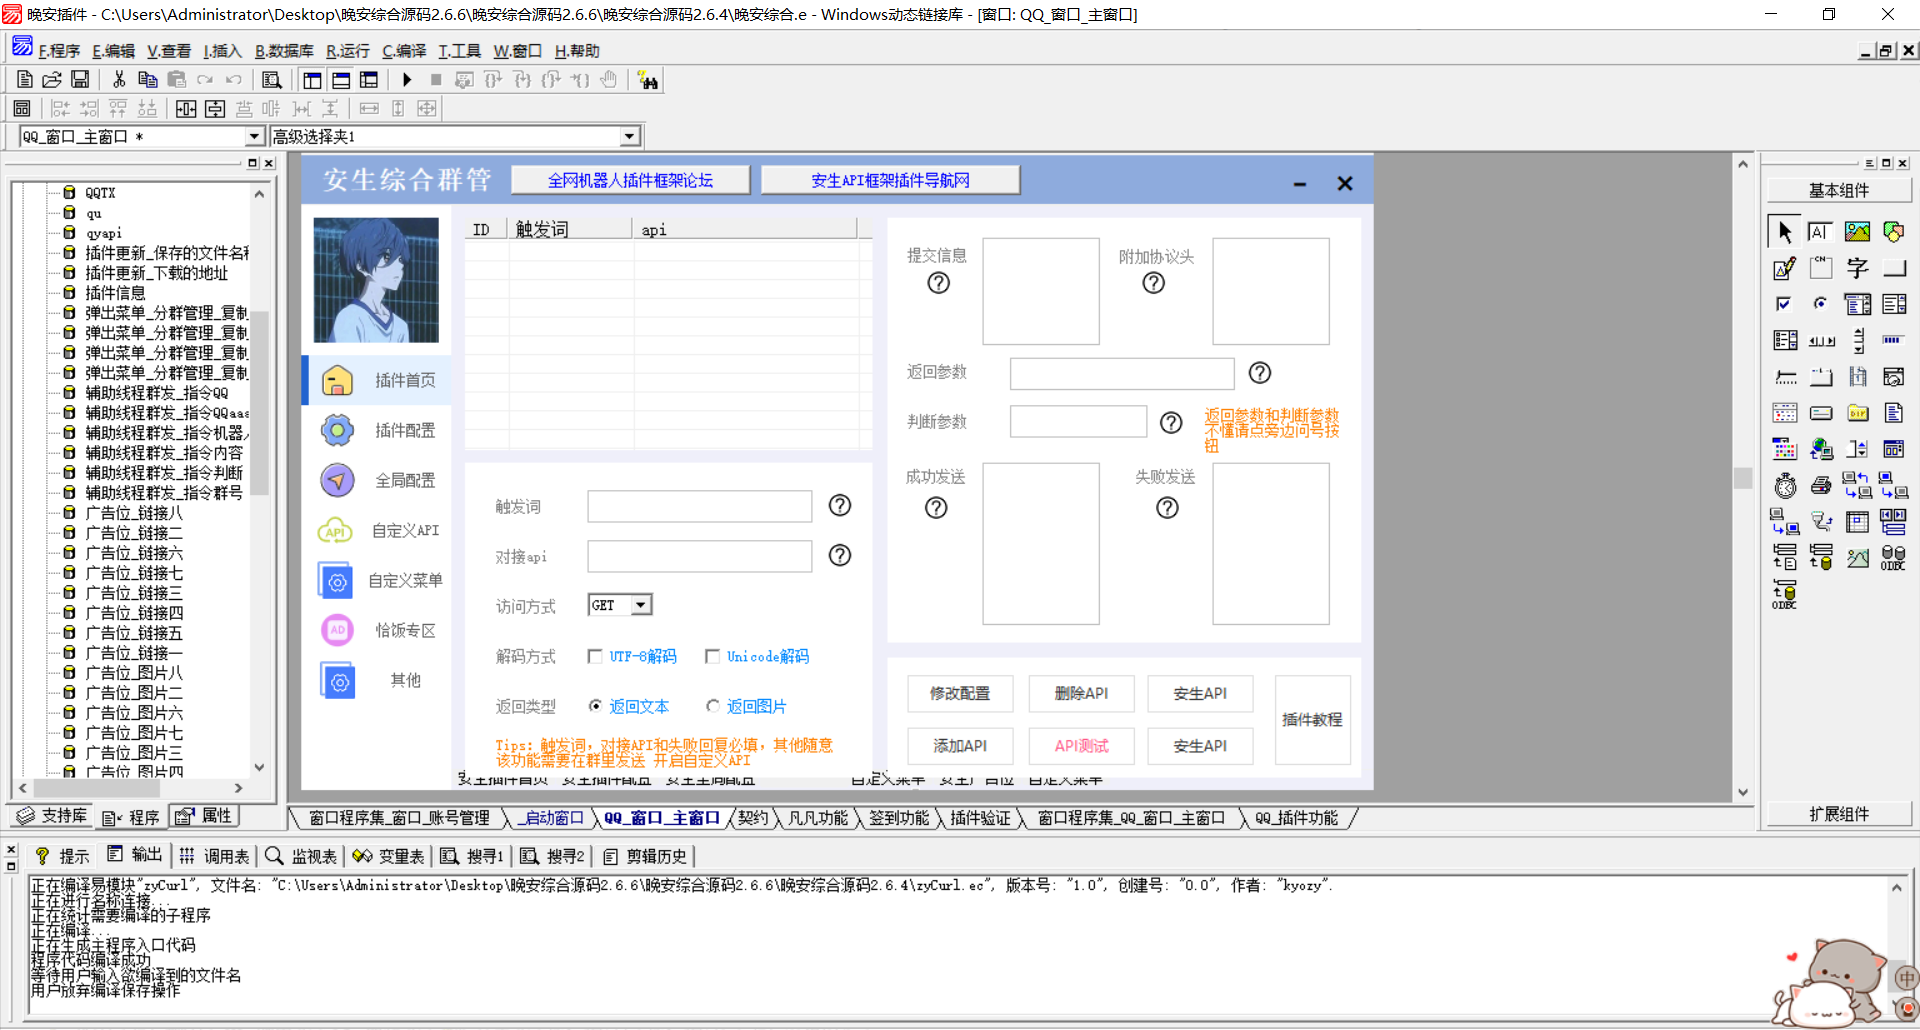Click the help icon next to 返回参数
The image size is (1920, 1030).
[1260, 373]
